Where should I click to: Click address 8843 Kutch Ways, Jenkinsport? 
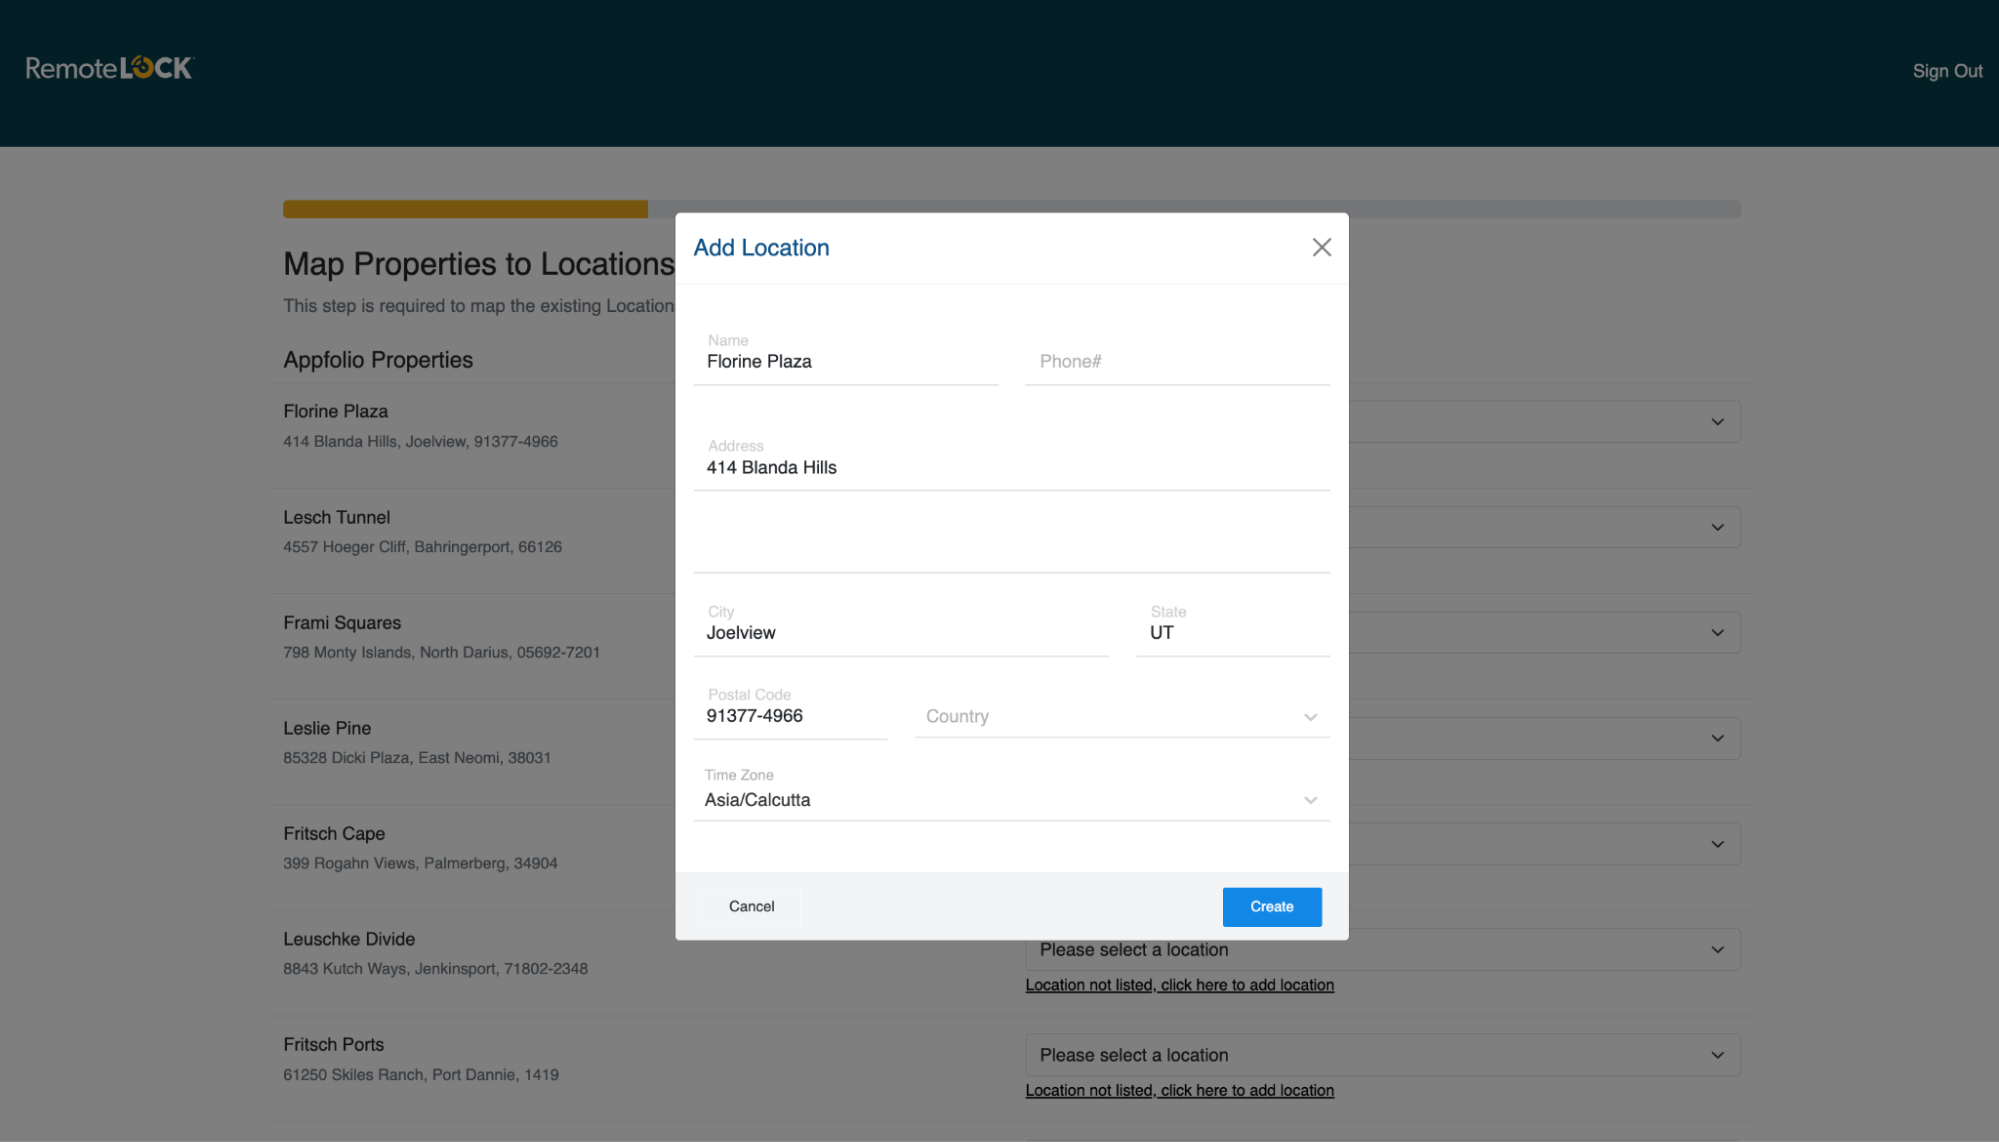pos(435,968)
